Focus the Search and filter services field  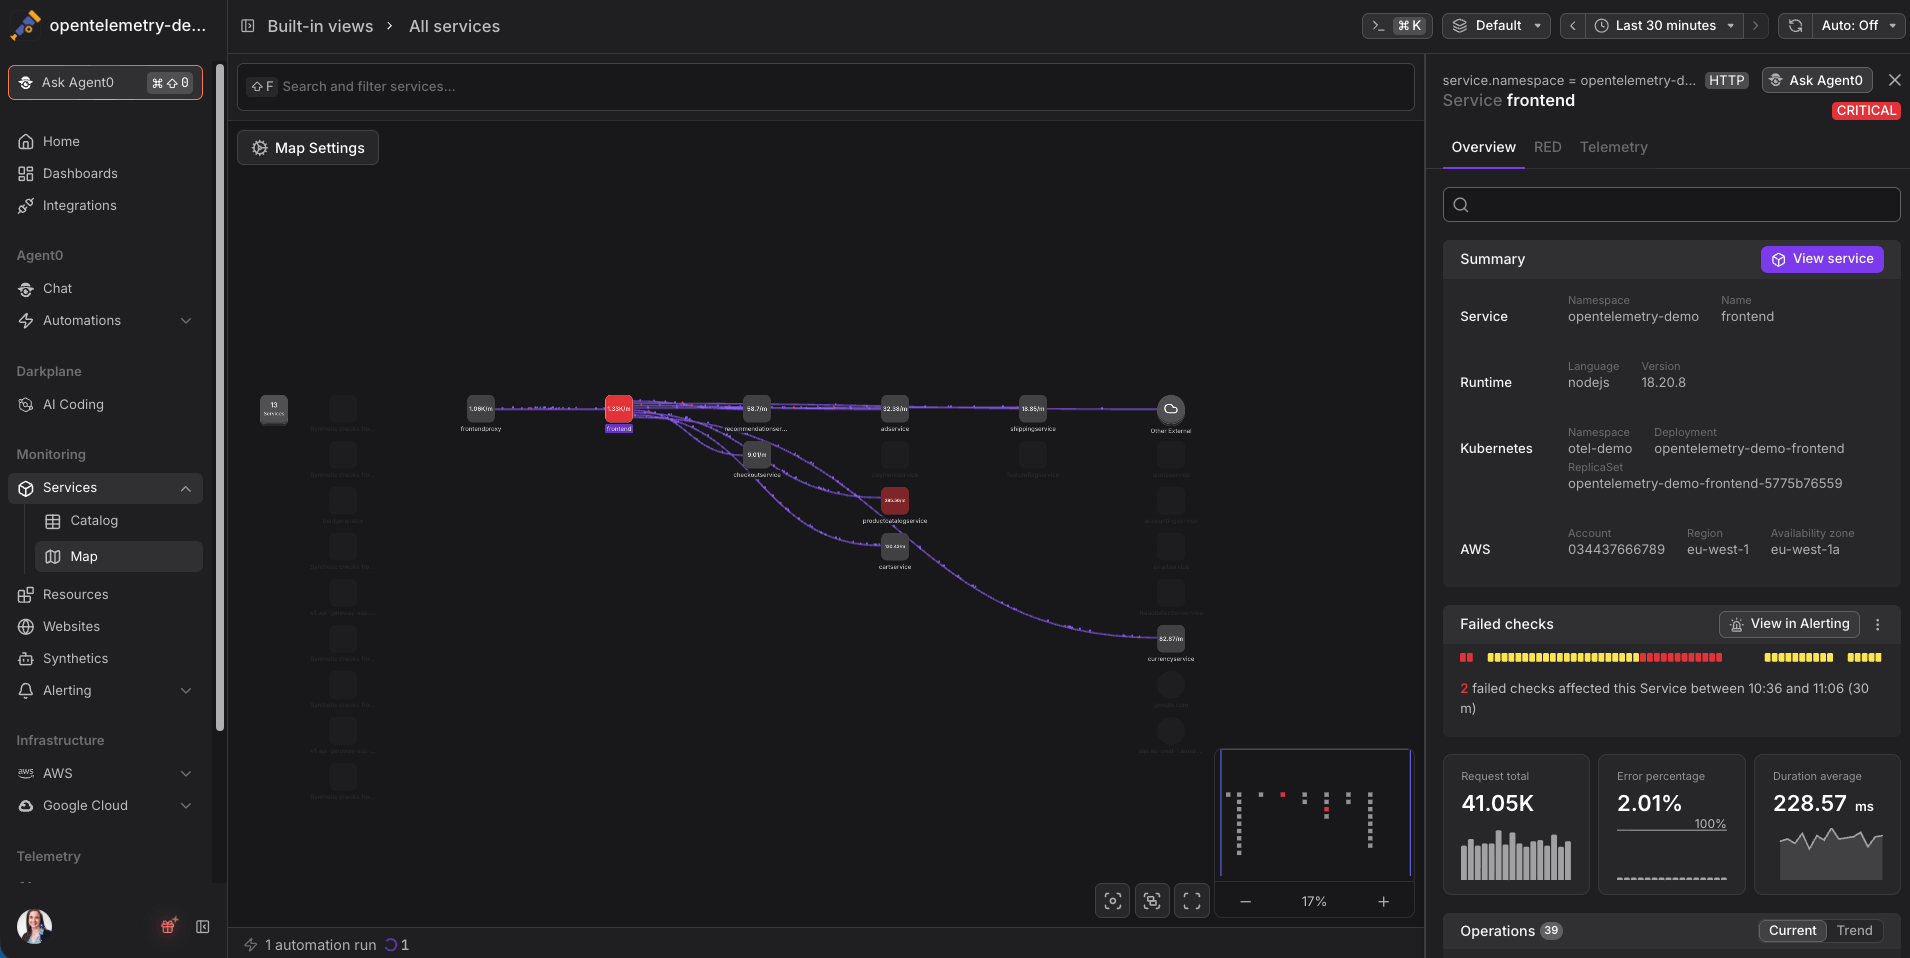(x=826, y=87)
